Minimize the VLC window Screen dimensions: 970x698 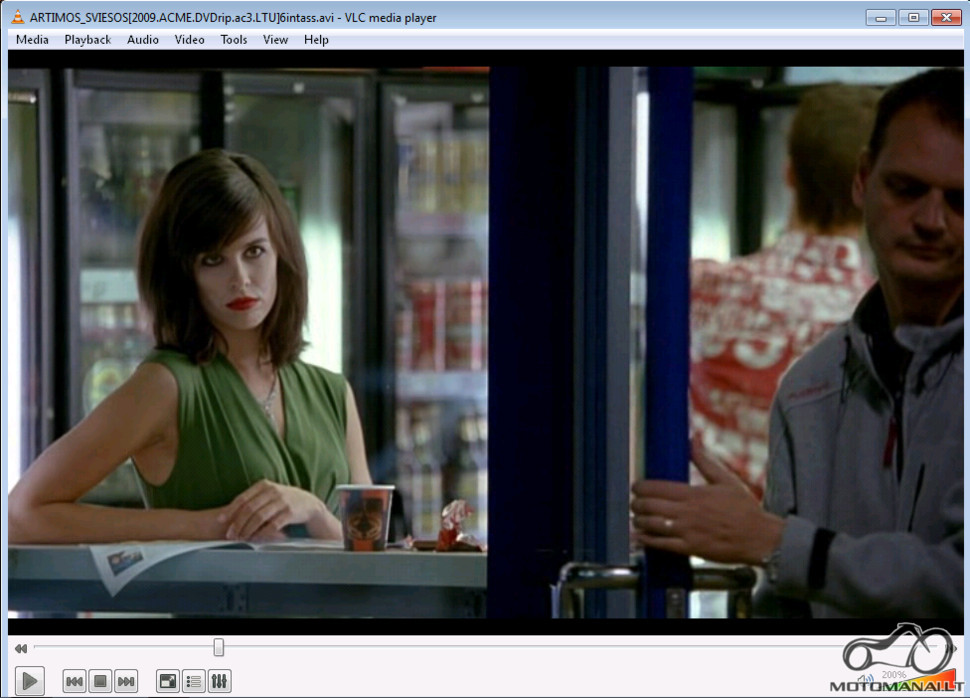tap(881, 17)
